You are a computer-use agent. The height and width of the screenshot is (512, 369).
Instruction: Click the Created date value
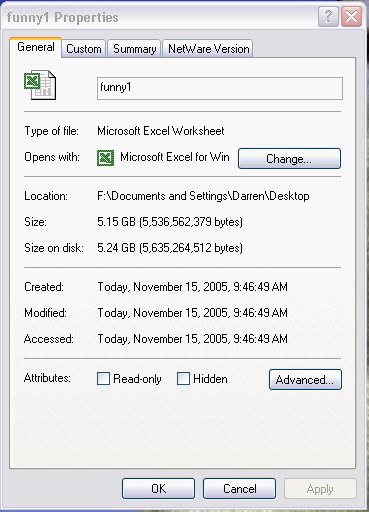coord(192,287)
